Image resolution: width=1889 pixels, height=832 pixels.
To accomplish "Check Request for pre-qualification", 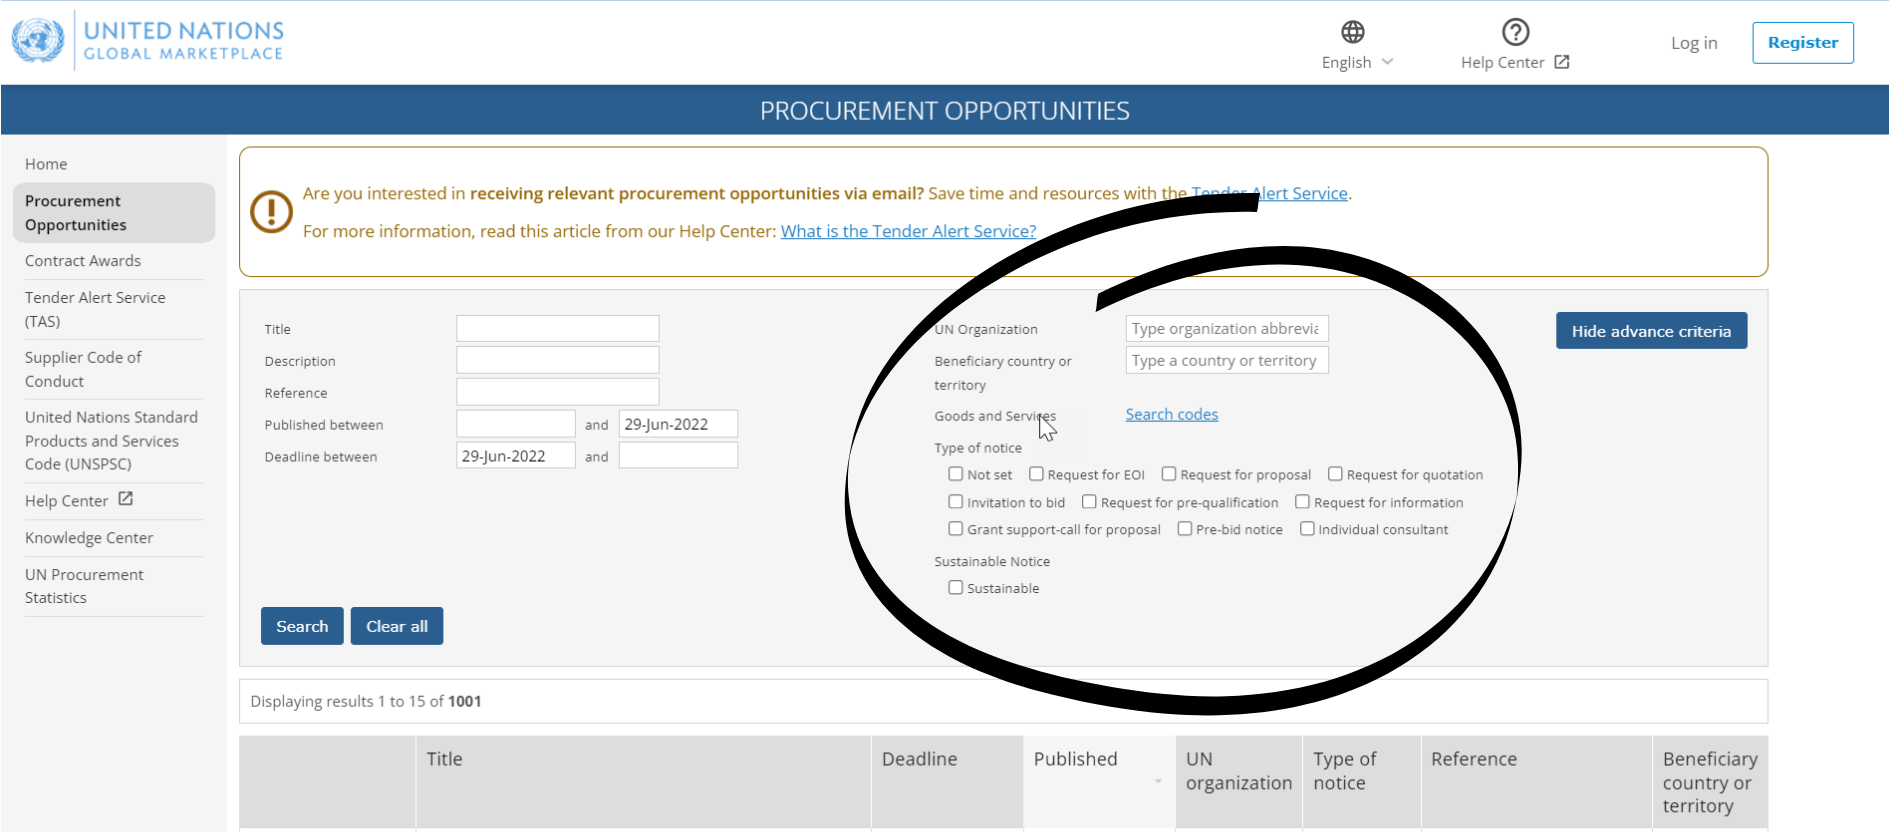I will pos(1089,502).
